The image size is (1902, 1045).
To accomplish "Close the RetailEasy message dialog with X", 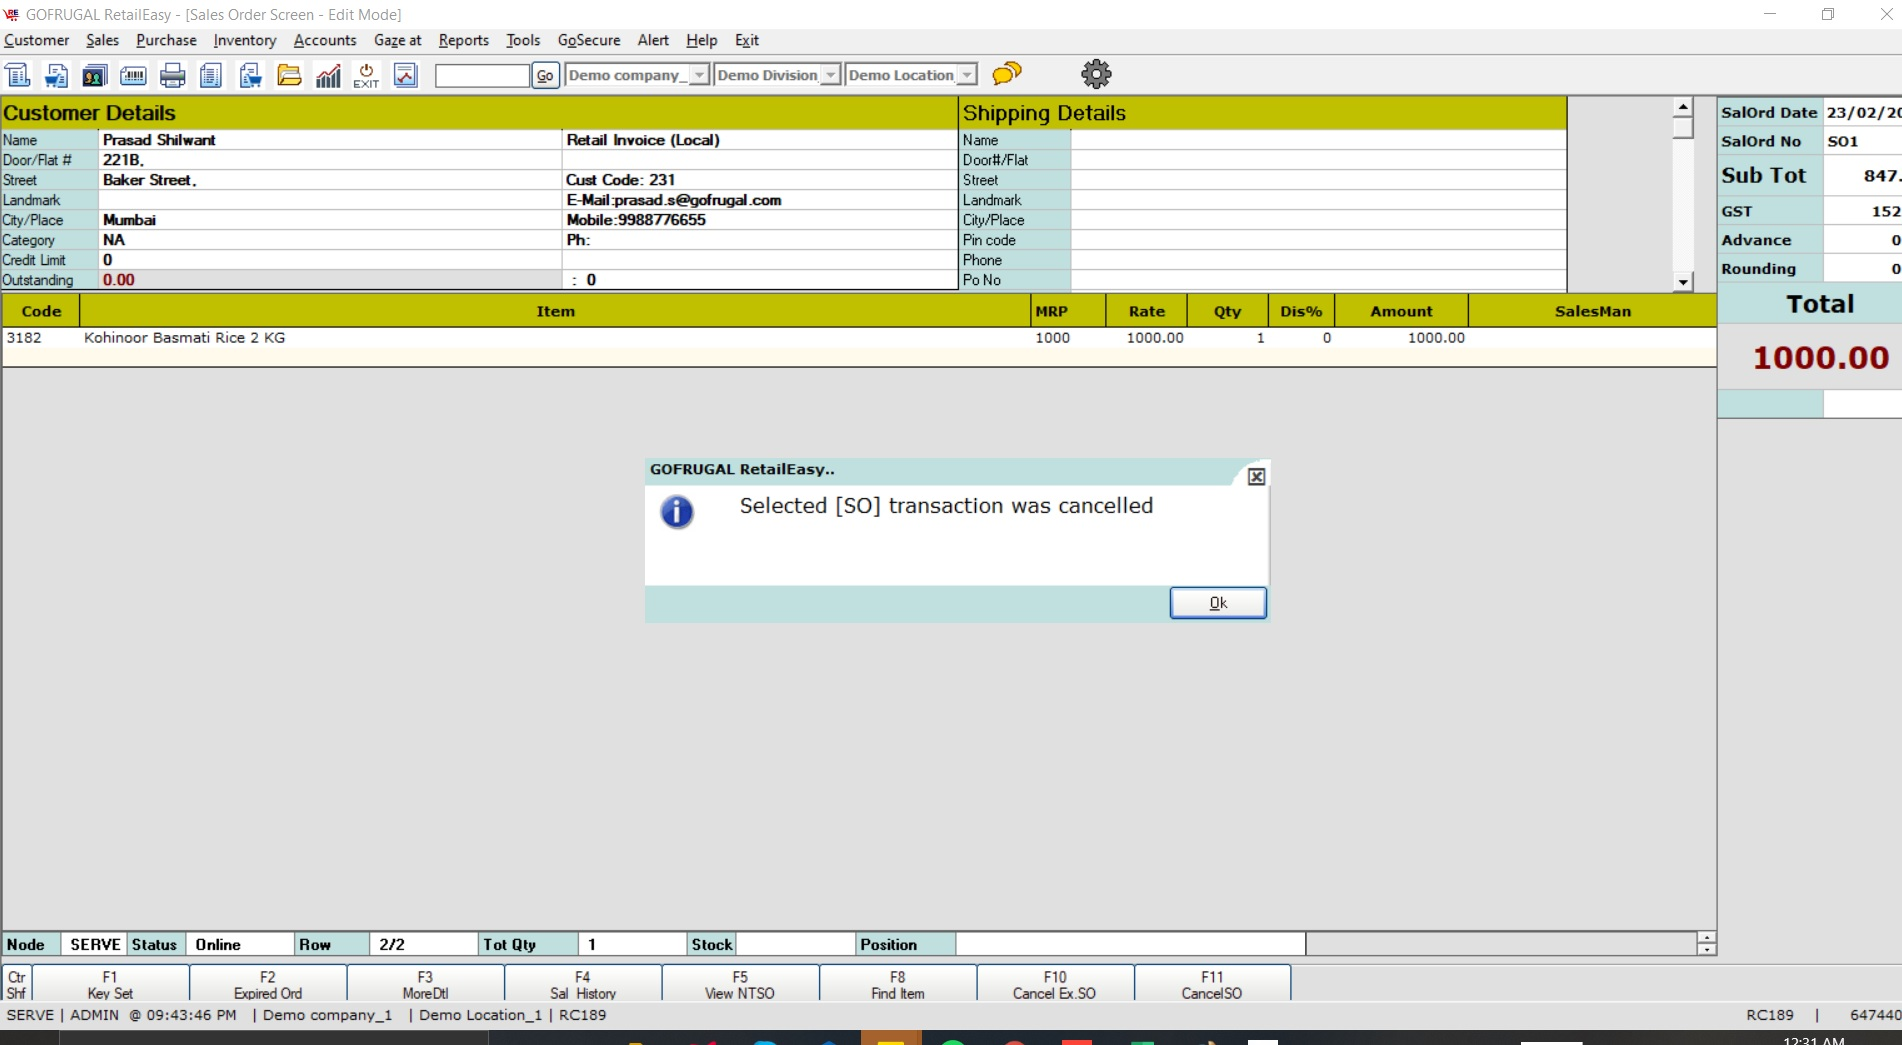I will 1256,477.
